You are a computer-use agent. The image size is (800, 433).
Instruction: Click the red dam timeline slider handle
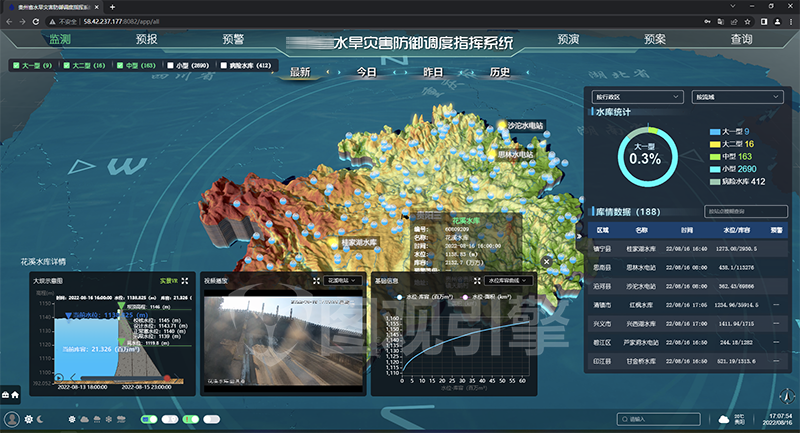[167, 378]
